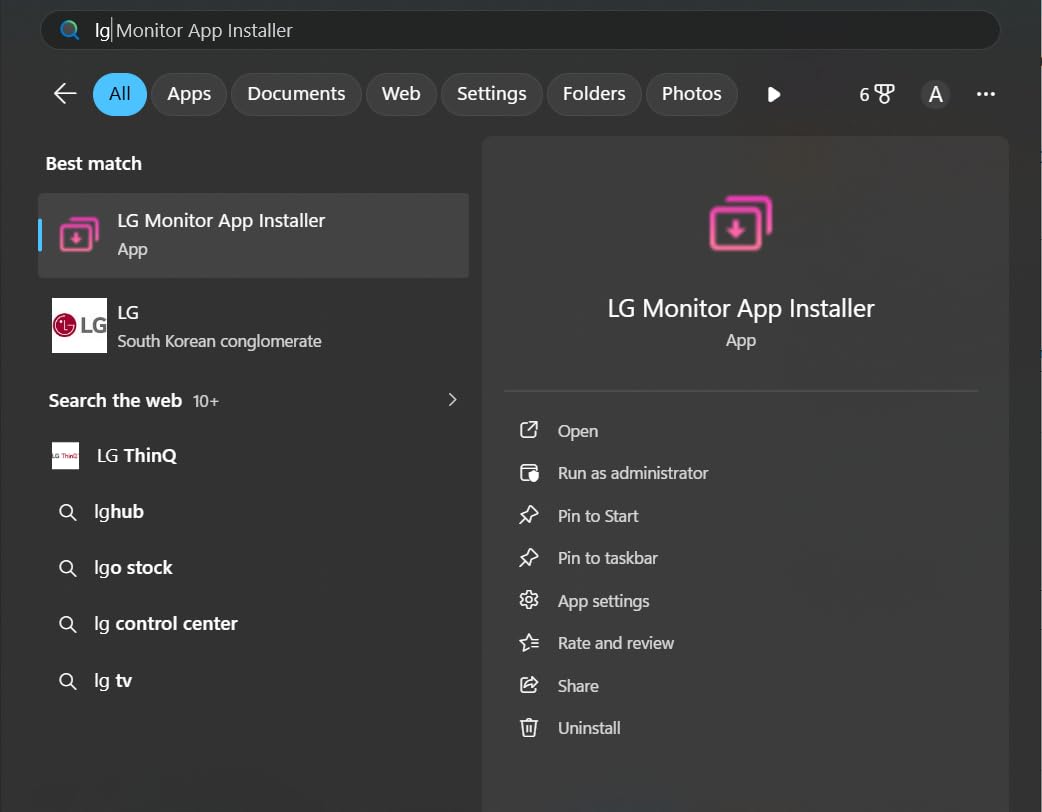Click magnifier icon beside lgo stock
1042x812 pixels.
pyautogui.click(x=68, y=568)
